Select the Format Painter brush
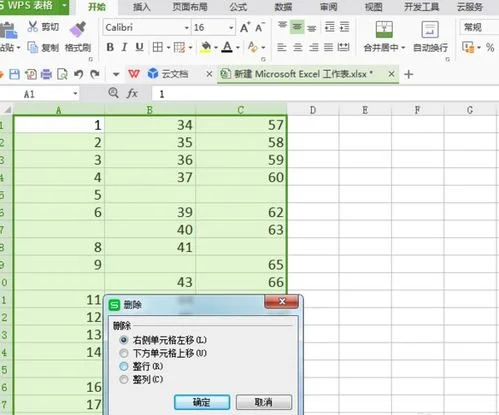The height and width of the screenshot is (415, 499). click(78, 29)
